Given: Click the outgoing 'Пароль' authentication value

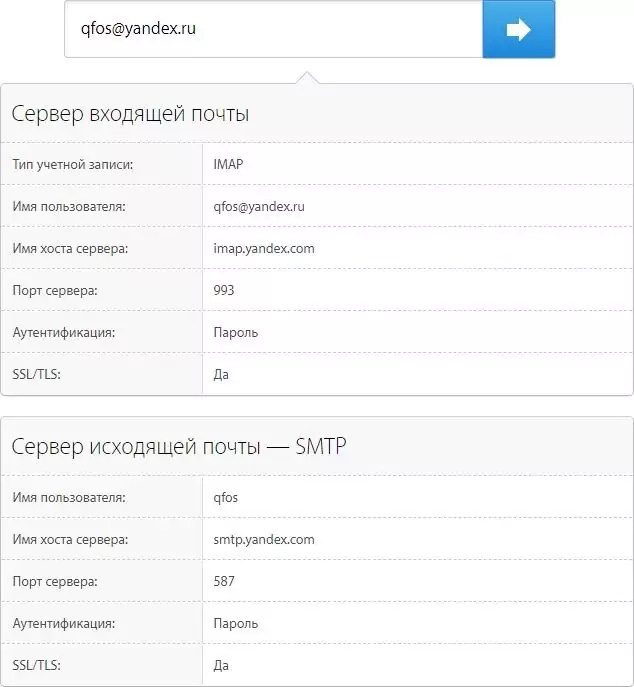Looking at the screenshot, I should tap(235, 623).
